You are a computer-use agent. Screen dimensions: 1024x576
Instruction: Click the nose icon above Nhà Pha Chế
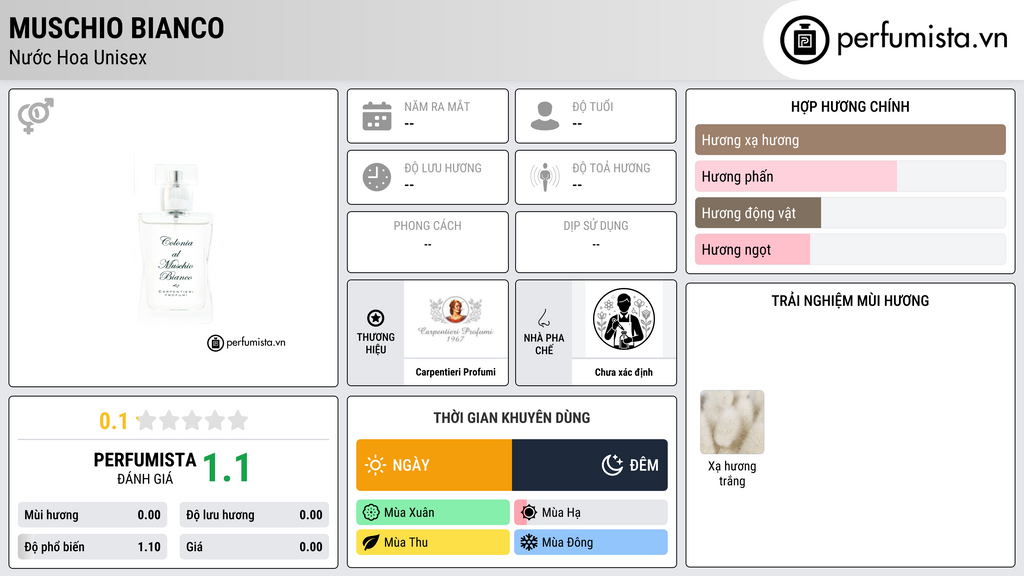click(543, 318)
